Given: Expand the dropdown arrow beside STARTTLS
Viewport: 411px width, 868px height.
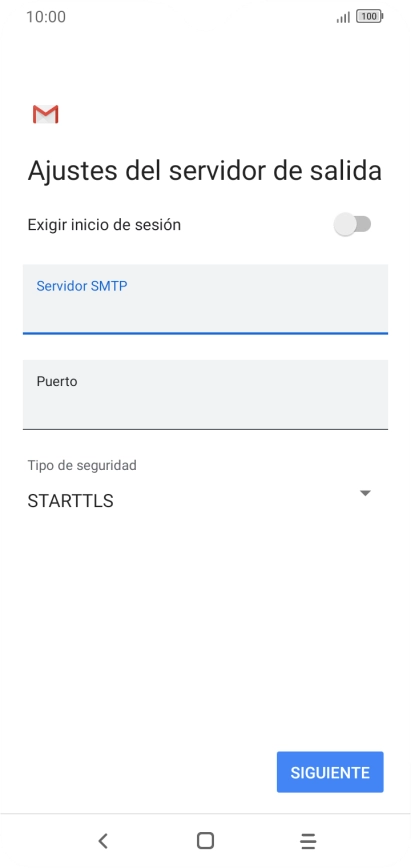Looking at the screenshot, I should (x=365, y=493).
